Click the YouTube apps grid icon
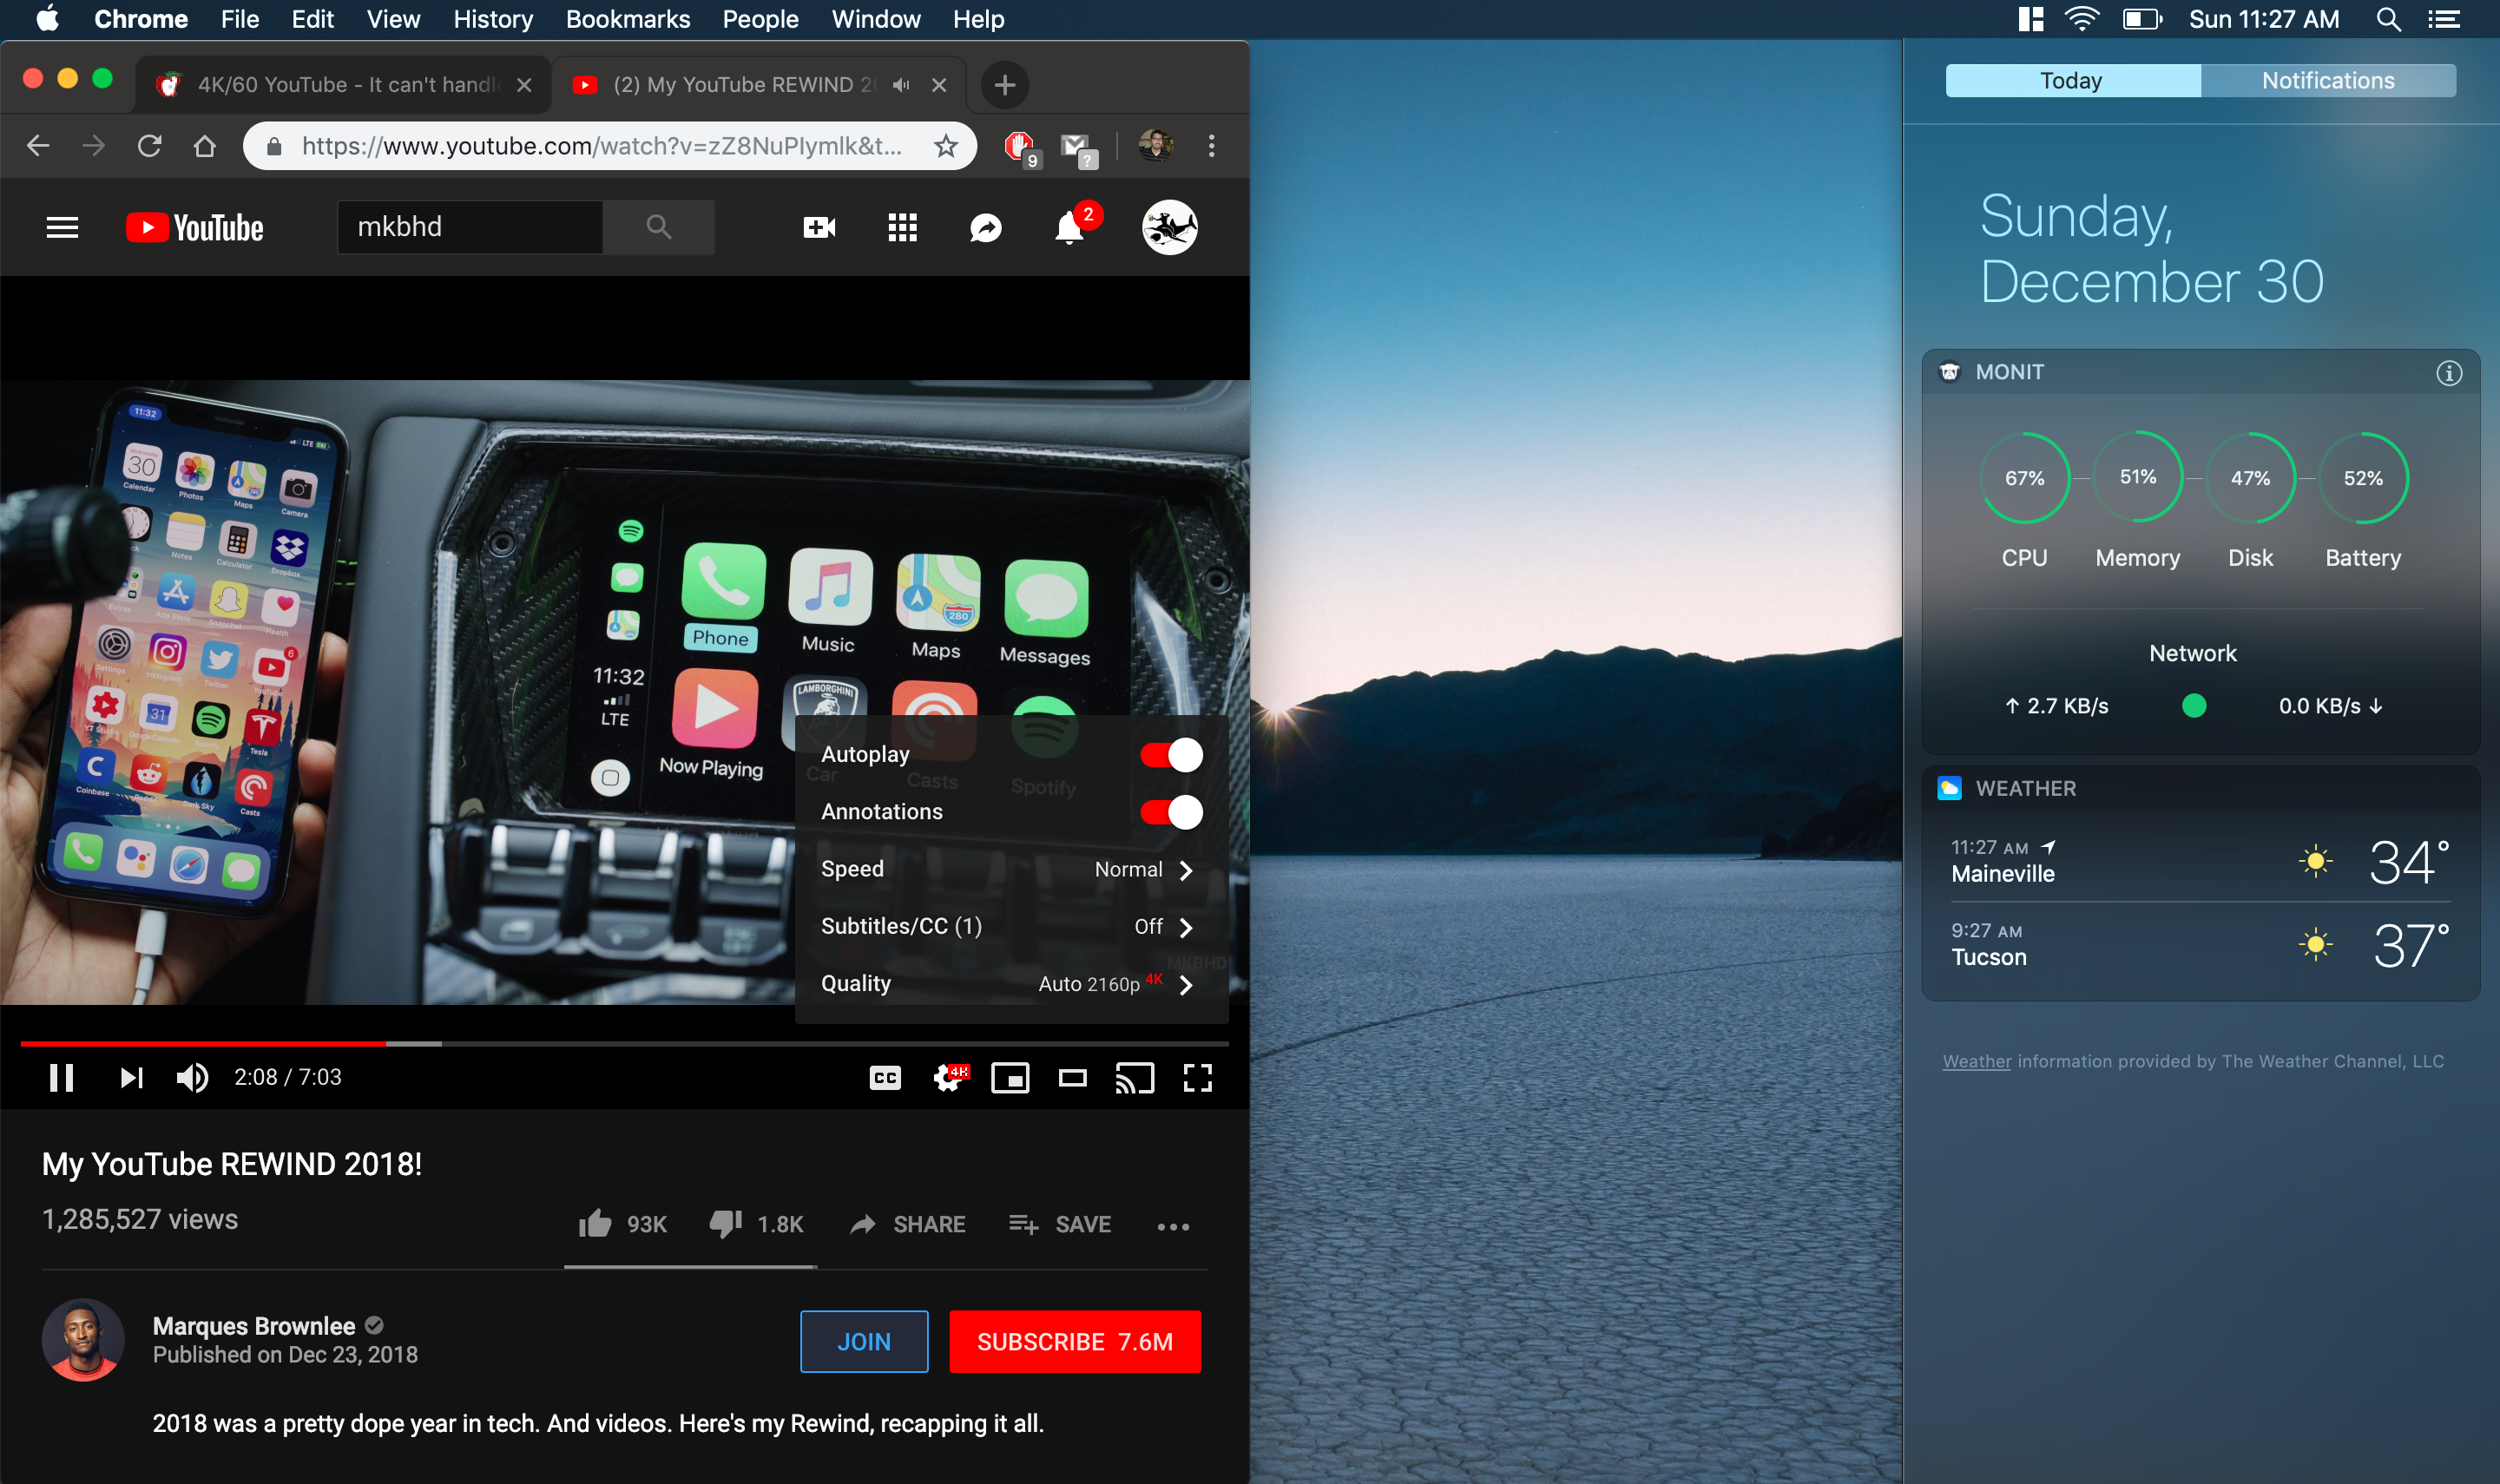The height and width of the screenshot is (1484, 2500). [902, 228]
